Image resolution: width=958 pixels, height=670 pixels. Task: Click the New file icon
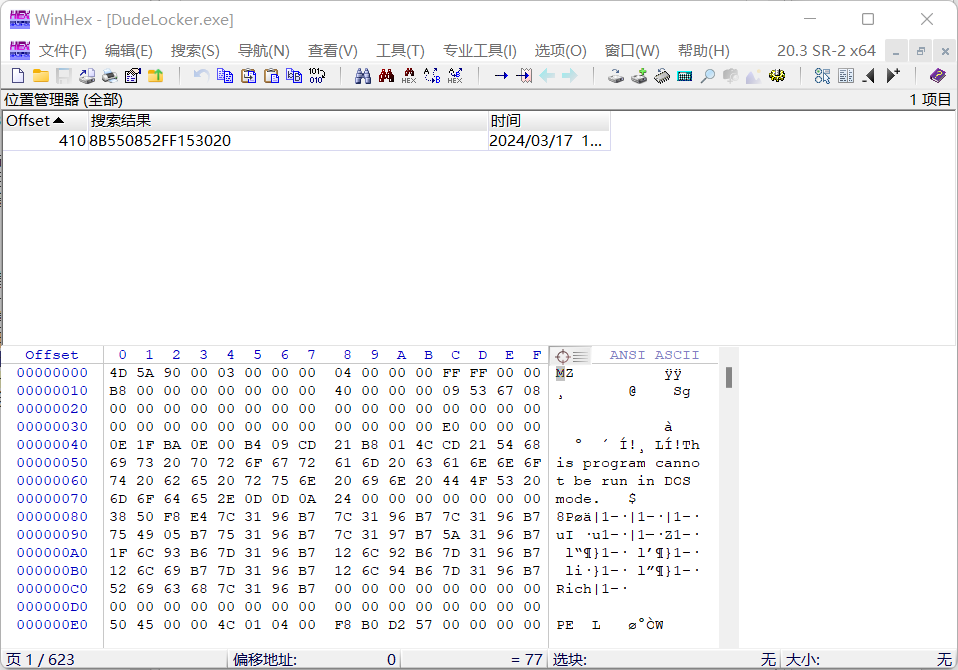pyautogui.click(x=18, y=76)
